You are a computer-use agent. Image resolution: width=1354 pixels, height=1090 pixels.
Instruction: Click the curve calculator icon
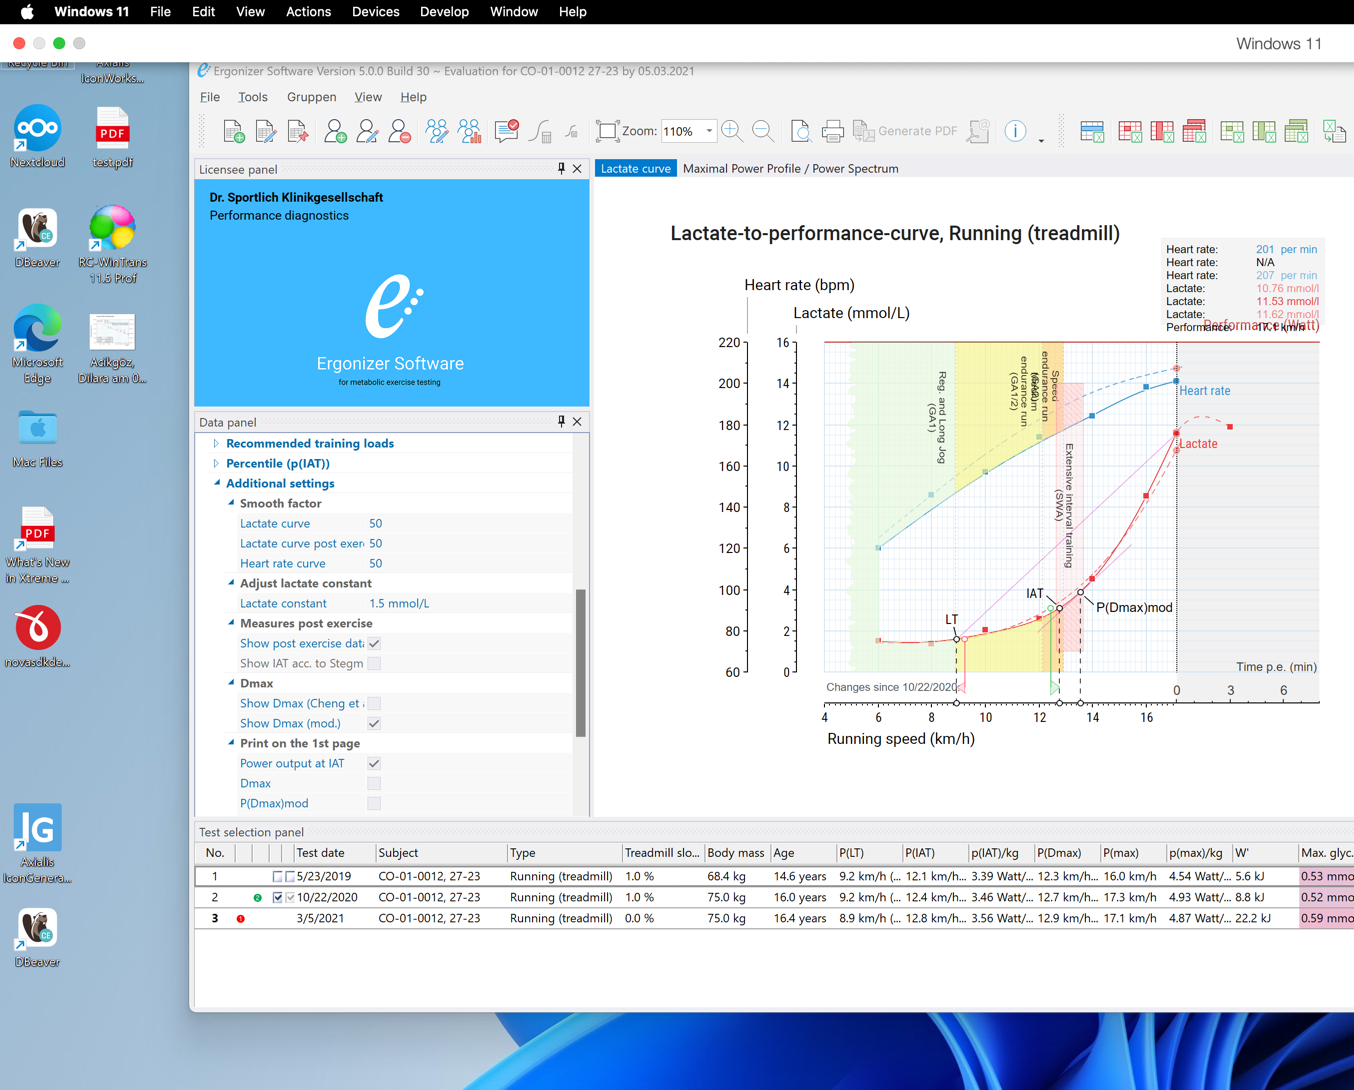pyautogui.click(x=540, y=131)
